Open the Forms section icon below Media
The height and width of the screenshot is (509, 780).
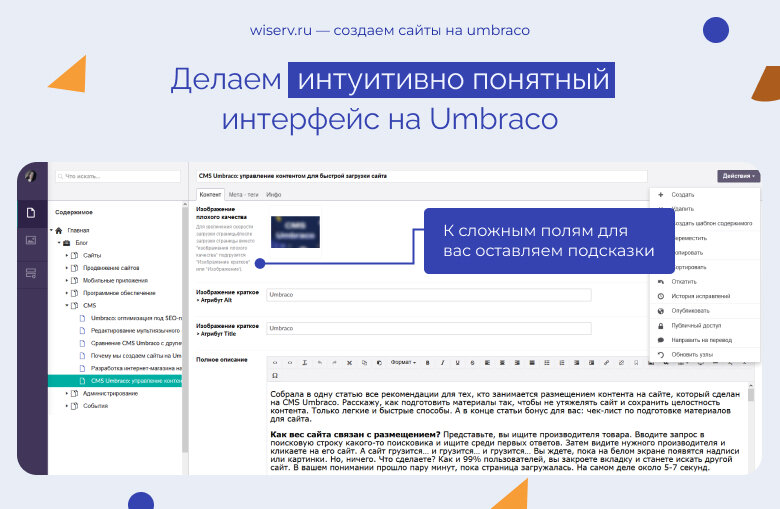31,273
